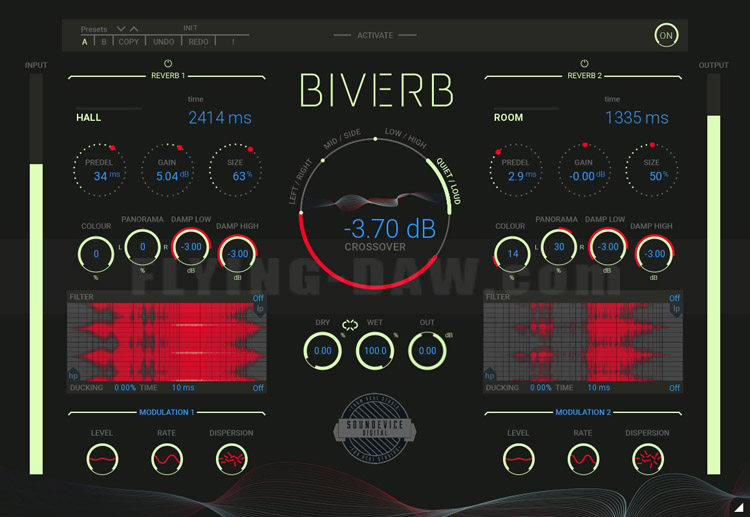Click Reverb 1 filter lp handle
Screen dimensions: 750x517
tap(260, 309)
